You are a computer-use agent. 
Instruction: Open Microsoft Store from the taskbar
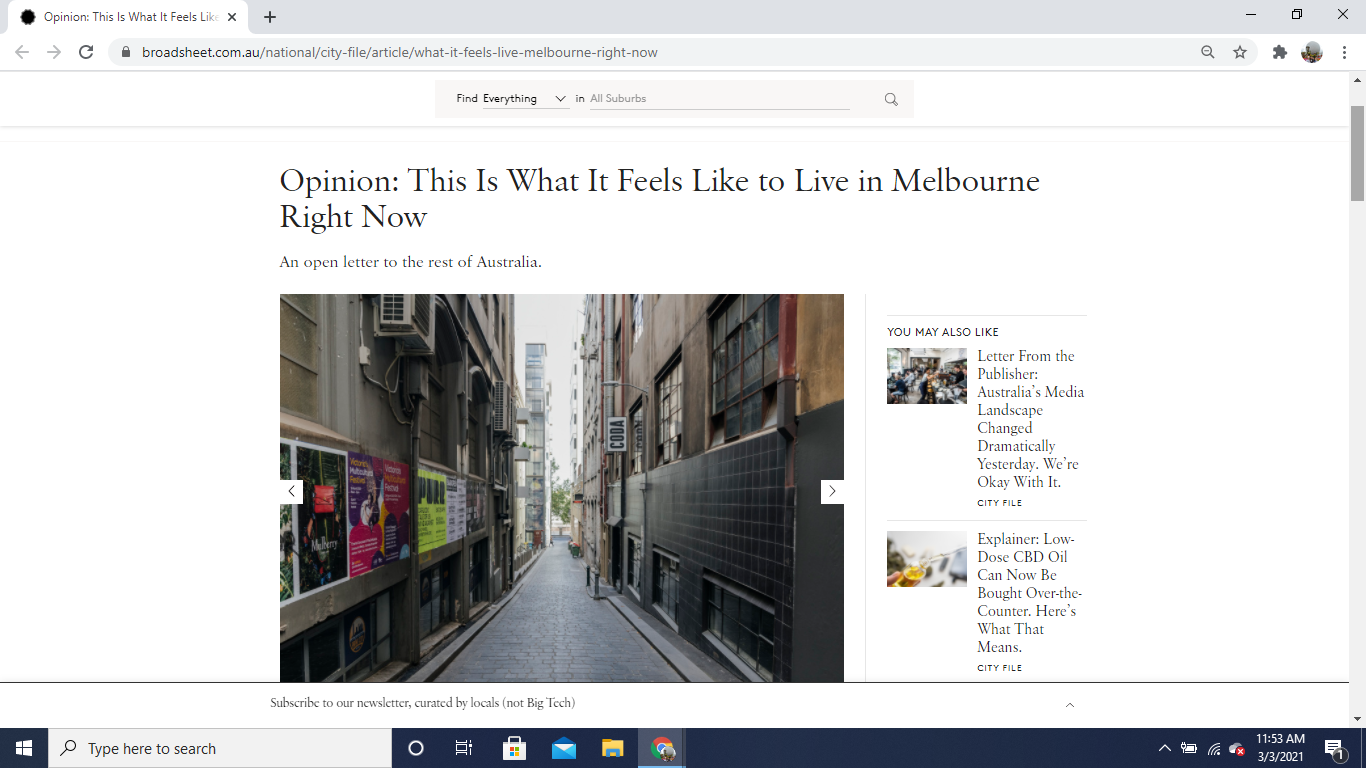click(514, 748)
